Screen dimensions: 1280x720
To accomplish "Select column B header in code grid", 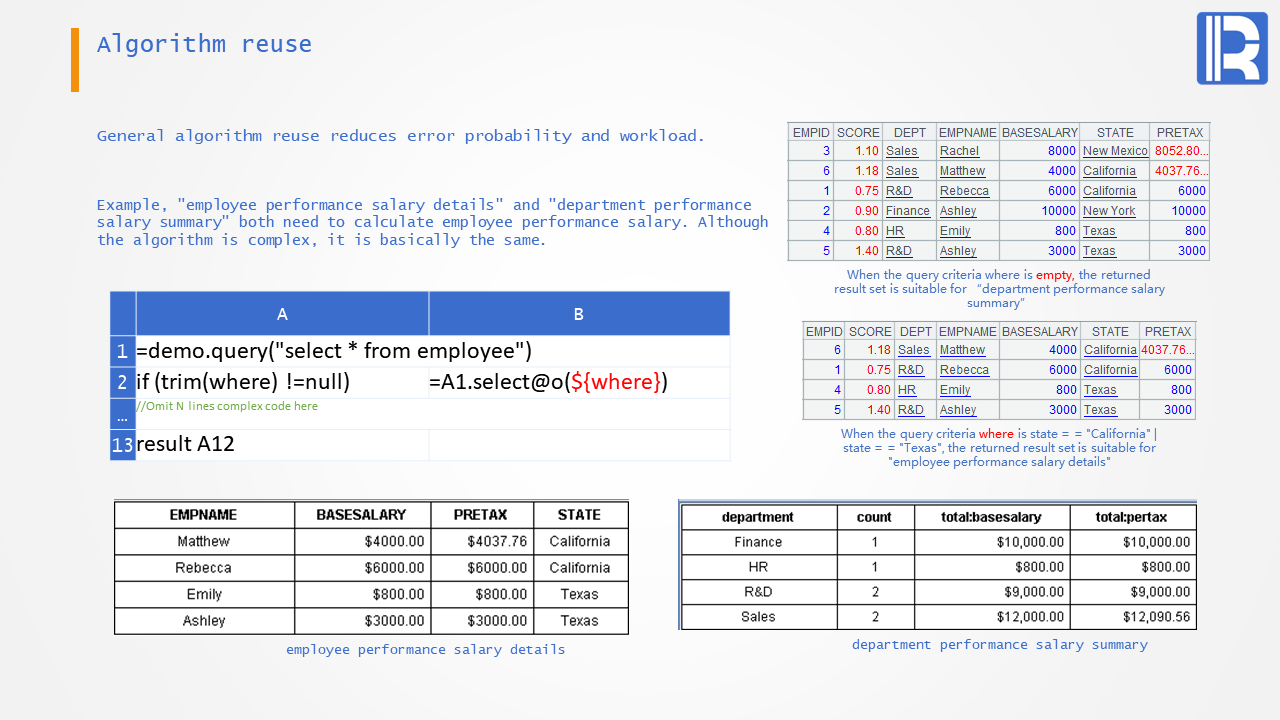I will tap(579, 314).
